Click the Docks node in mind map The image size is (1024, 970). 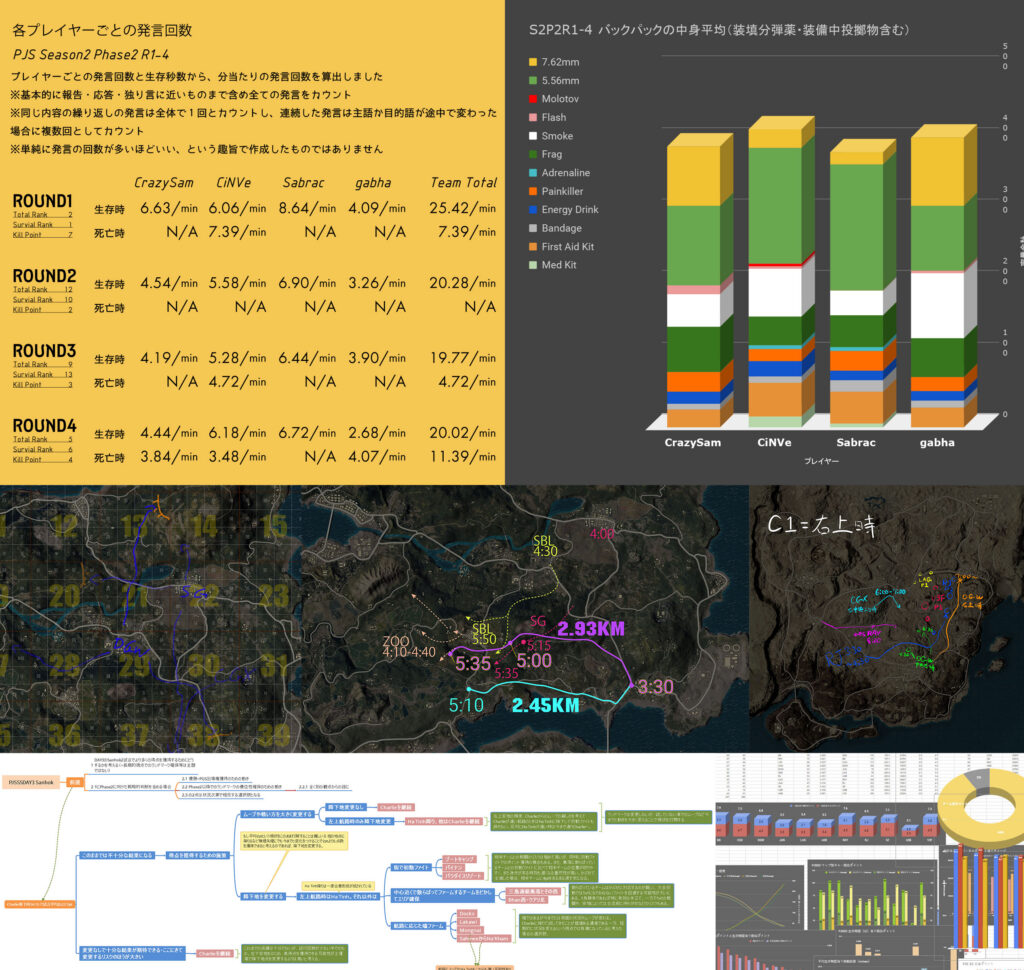(466, 912)
